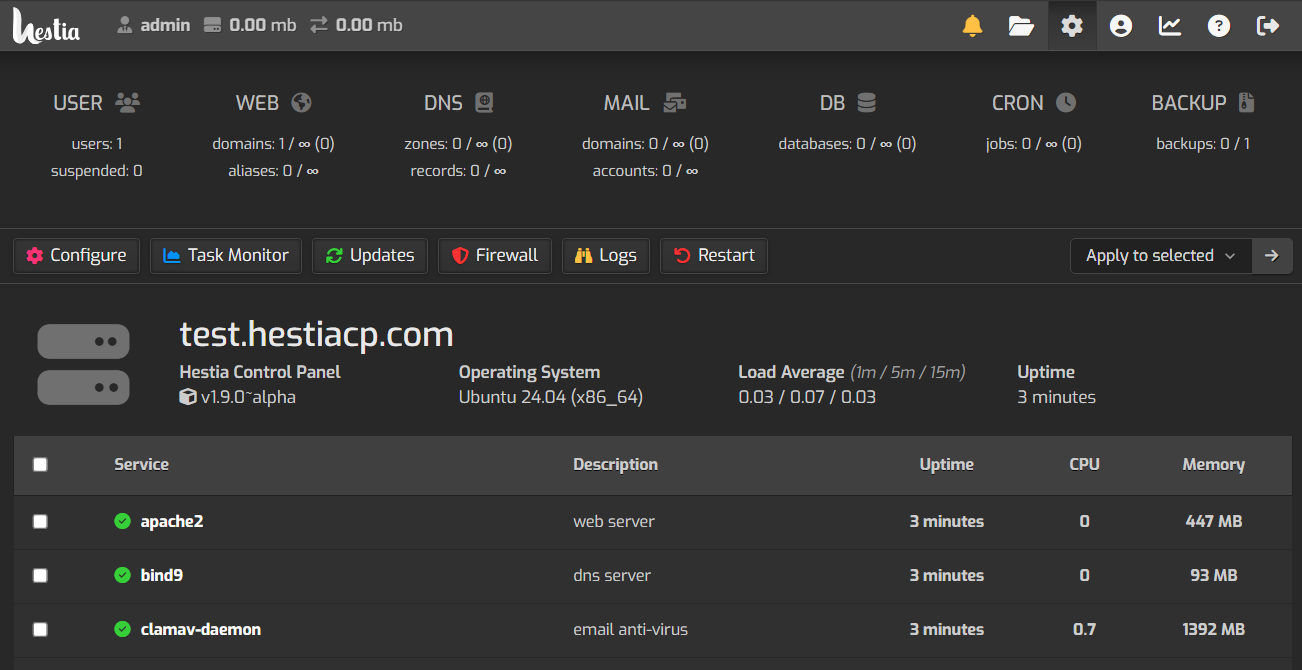Click the Service column header
1302x670 pixels.
coord(141,464)
